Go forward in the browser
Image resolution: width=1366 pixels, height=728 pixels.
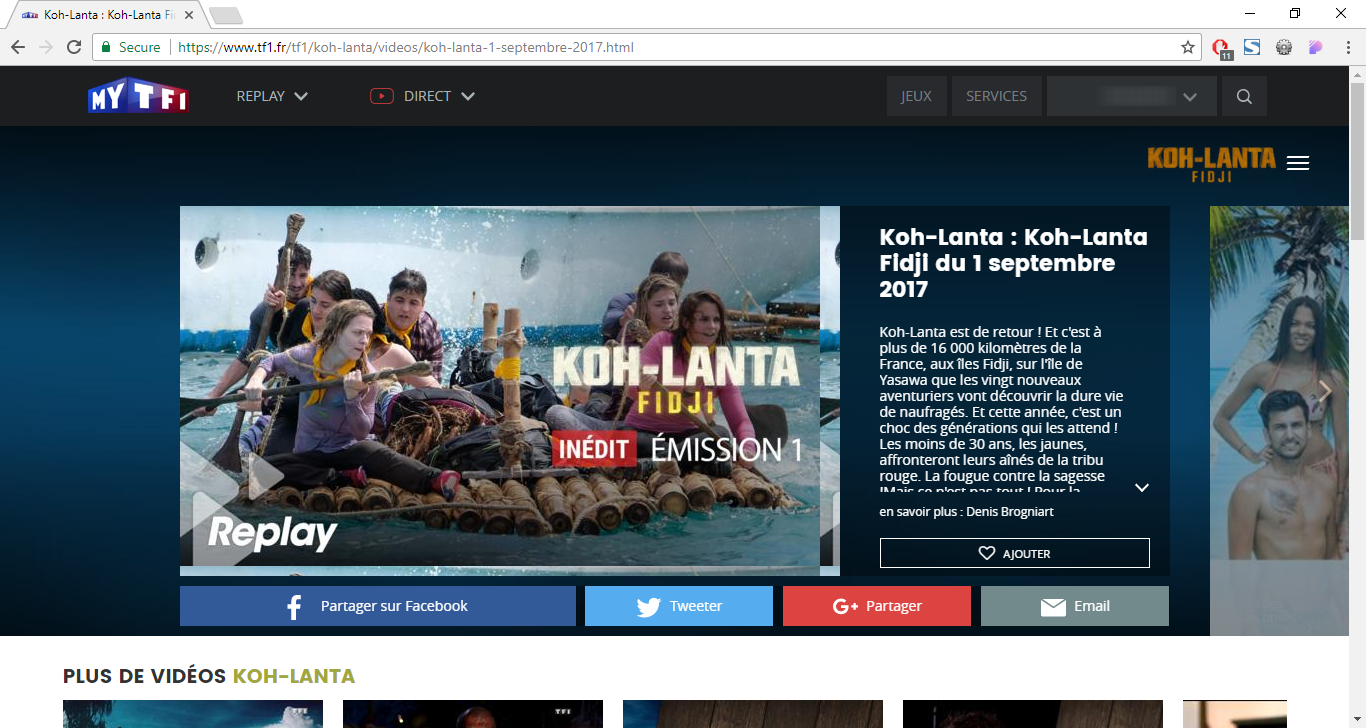click(x=46, y=47)
